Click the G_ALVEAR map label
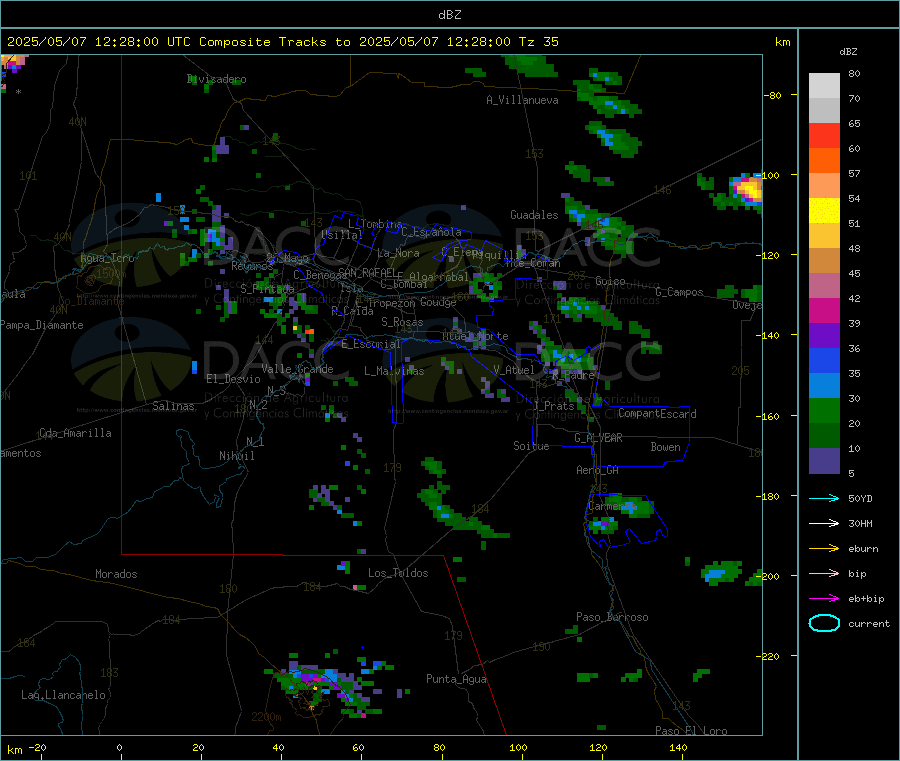 click(598, 438)
